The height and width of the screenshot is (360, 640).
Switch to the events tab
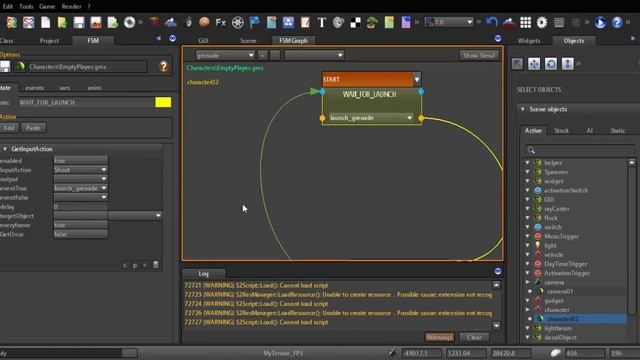[x=35, y=88]
